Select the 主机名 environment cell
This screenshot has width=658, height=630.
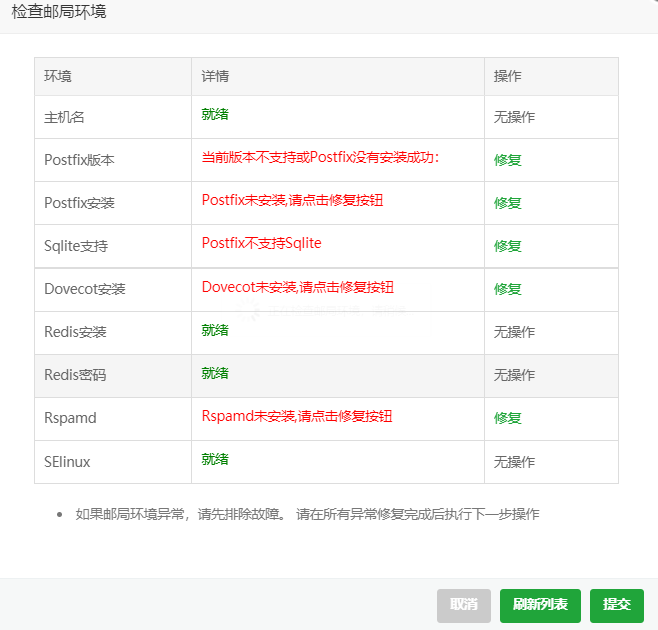click(x=113, y=117)
